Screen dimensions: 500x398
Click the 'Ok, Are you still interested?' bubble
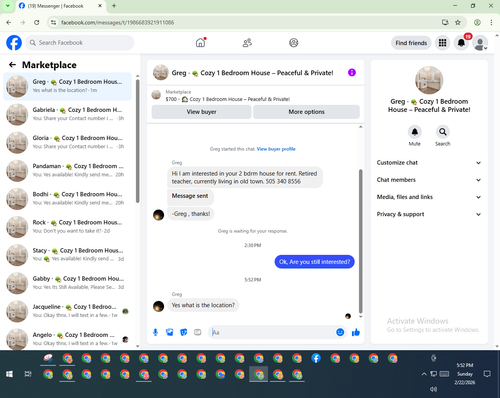(x=314, y=262)
